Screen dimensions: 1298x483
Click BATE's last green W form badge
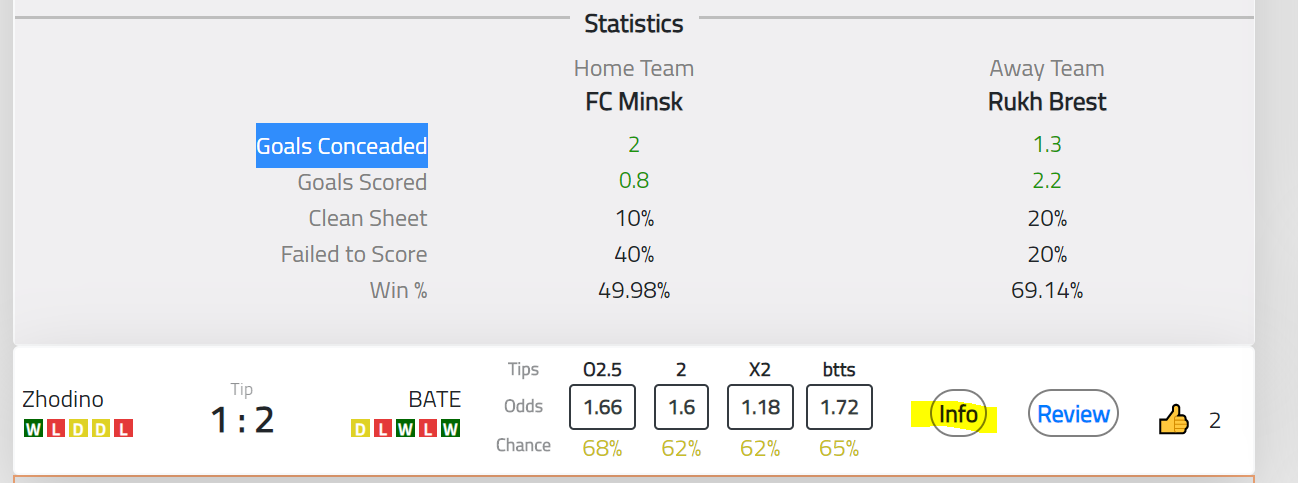451,428
